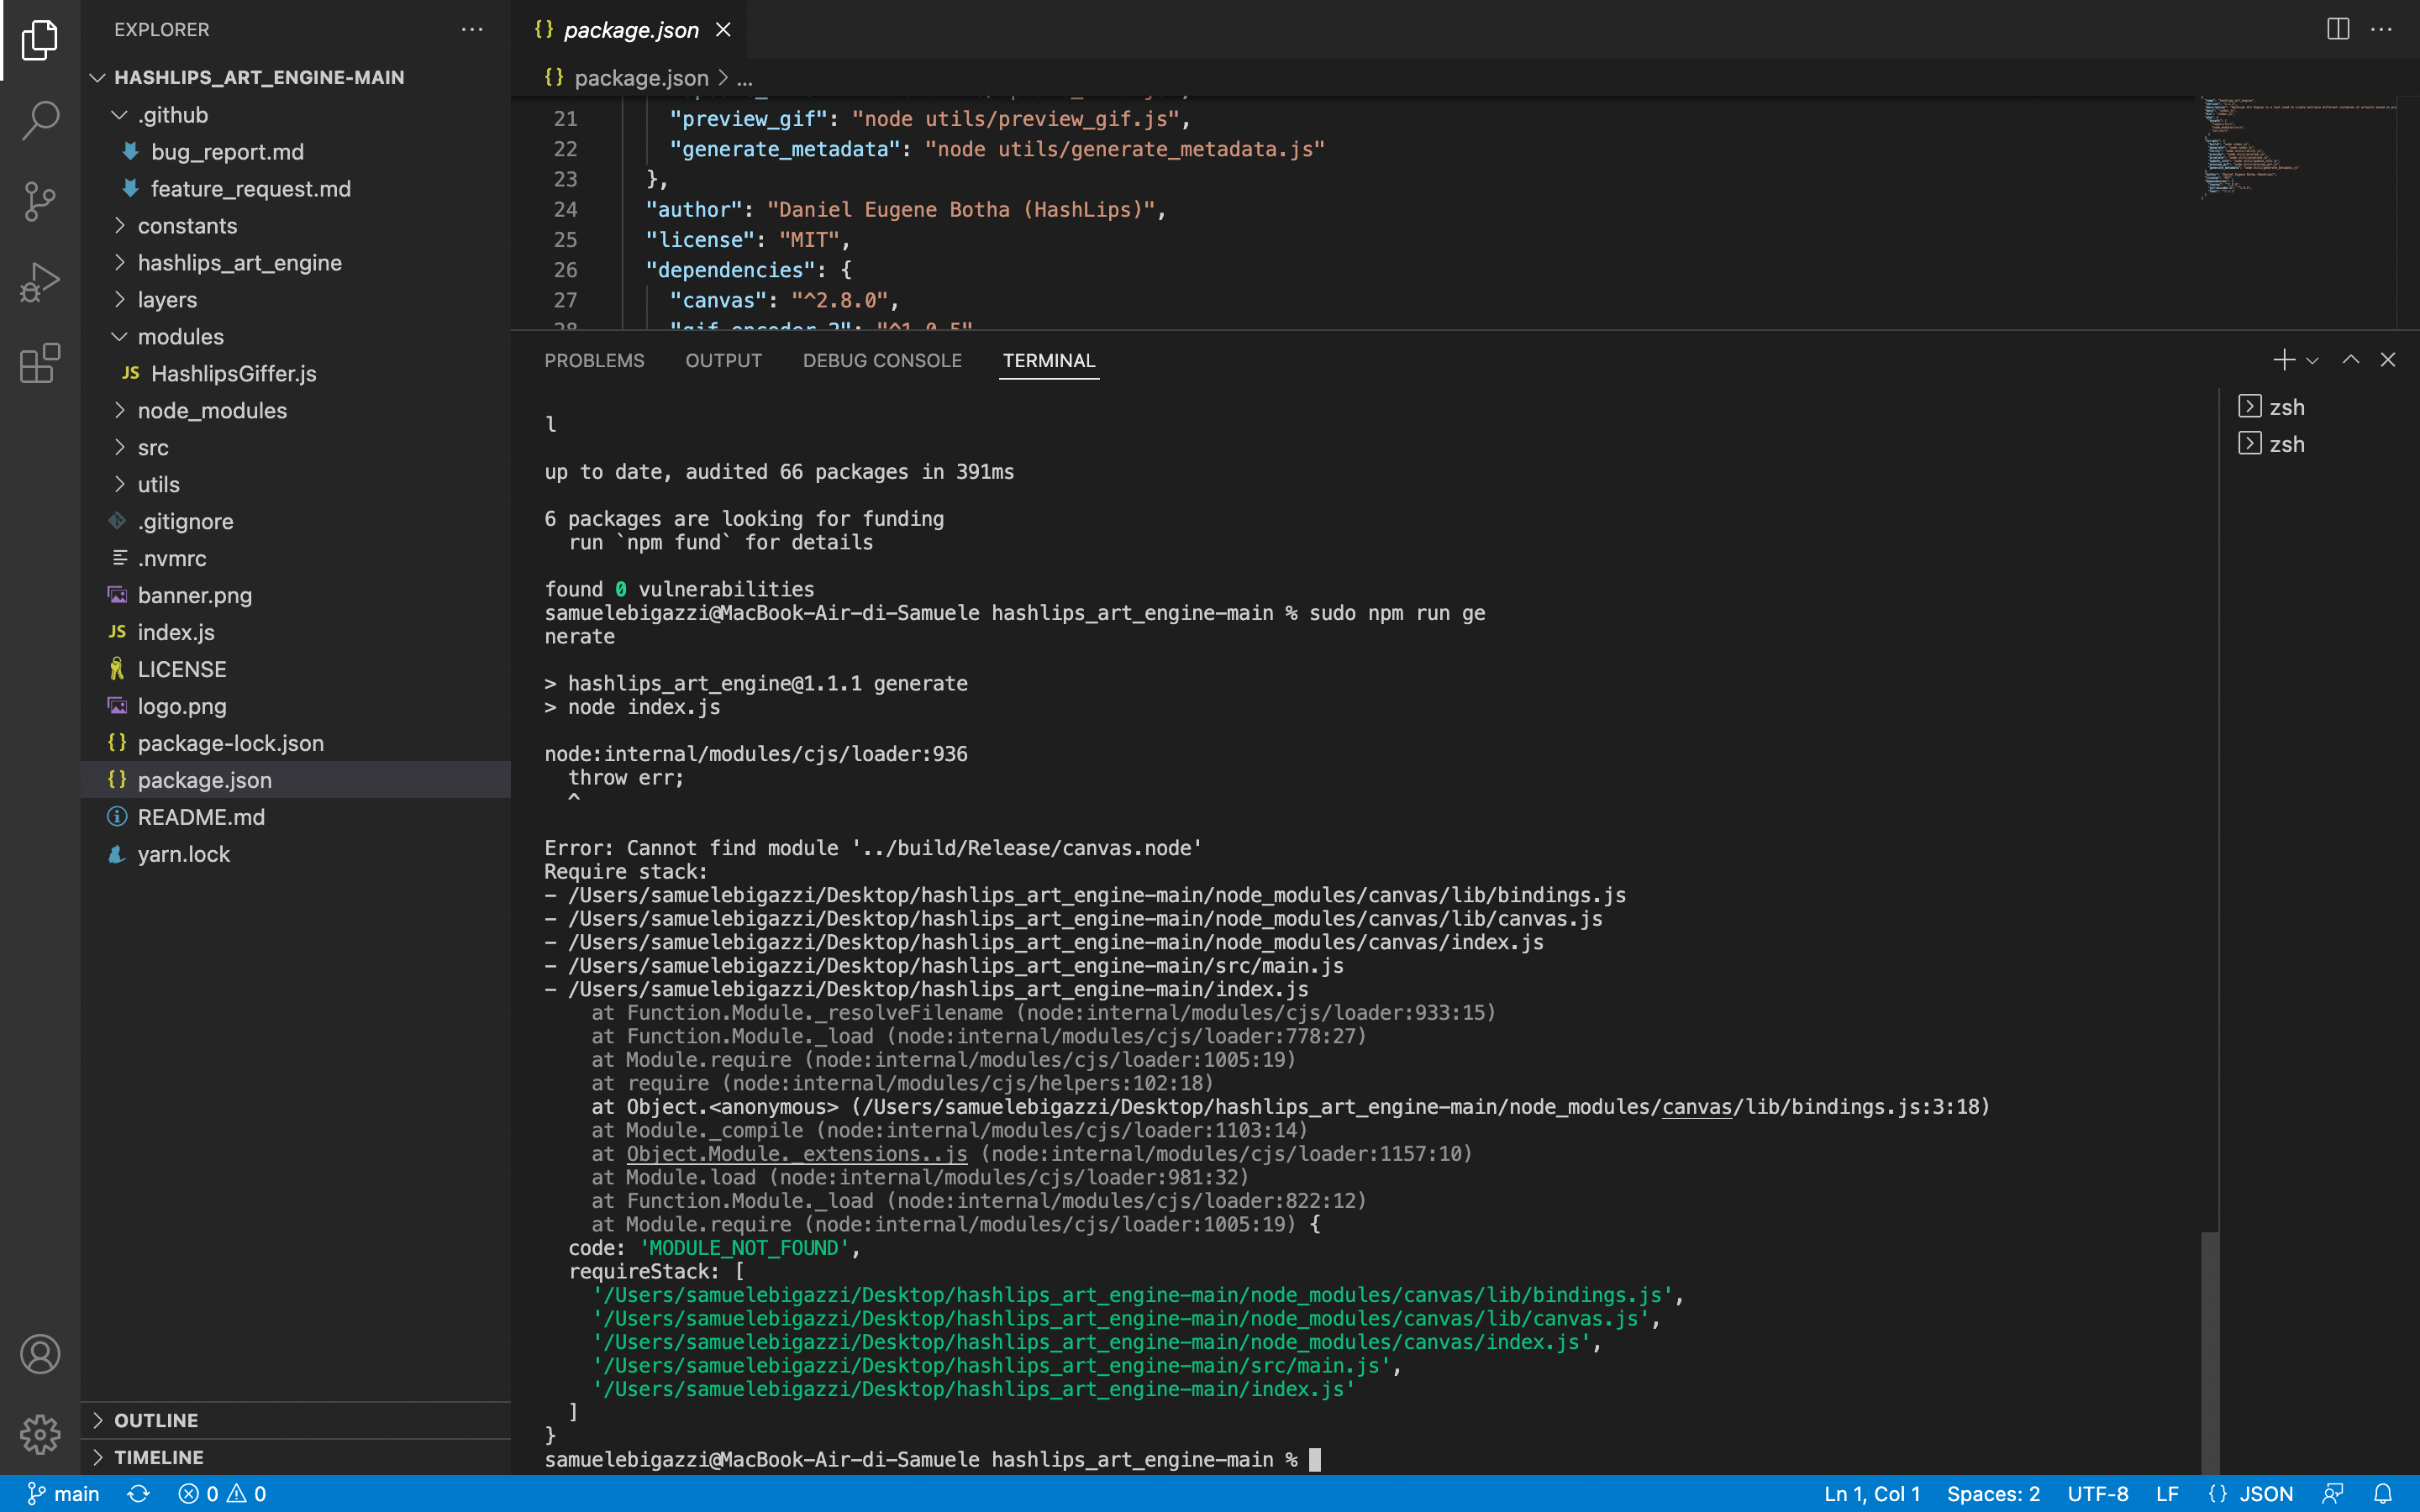The height and width of the screenshot is (1512, 2420).
Task: Open the Search view in the activity bar
Action: pos(39,119)
